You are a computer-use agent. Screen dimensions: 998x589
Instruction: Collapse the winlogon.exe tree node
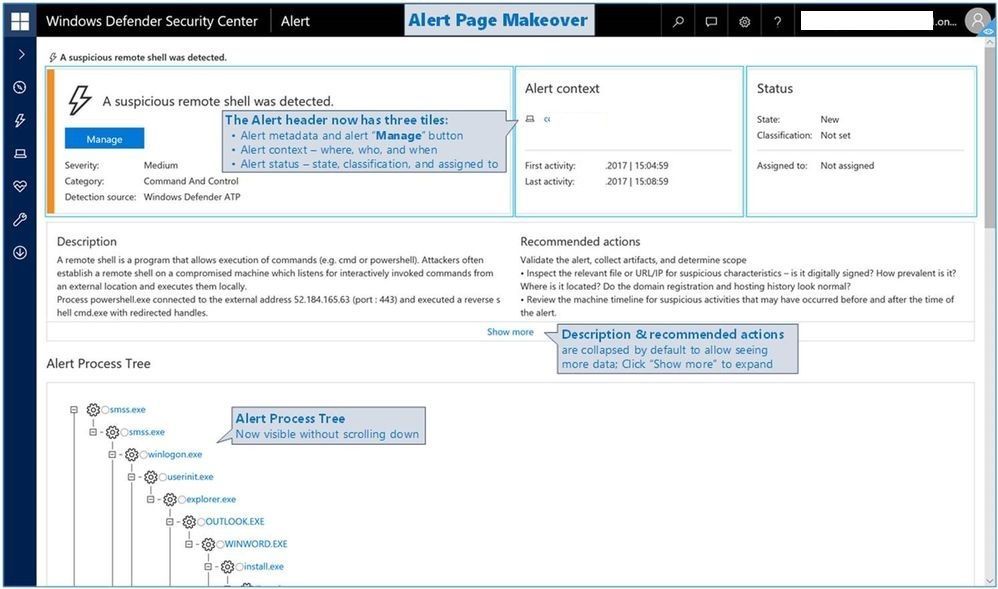tap(112, 455)
